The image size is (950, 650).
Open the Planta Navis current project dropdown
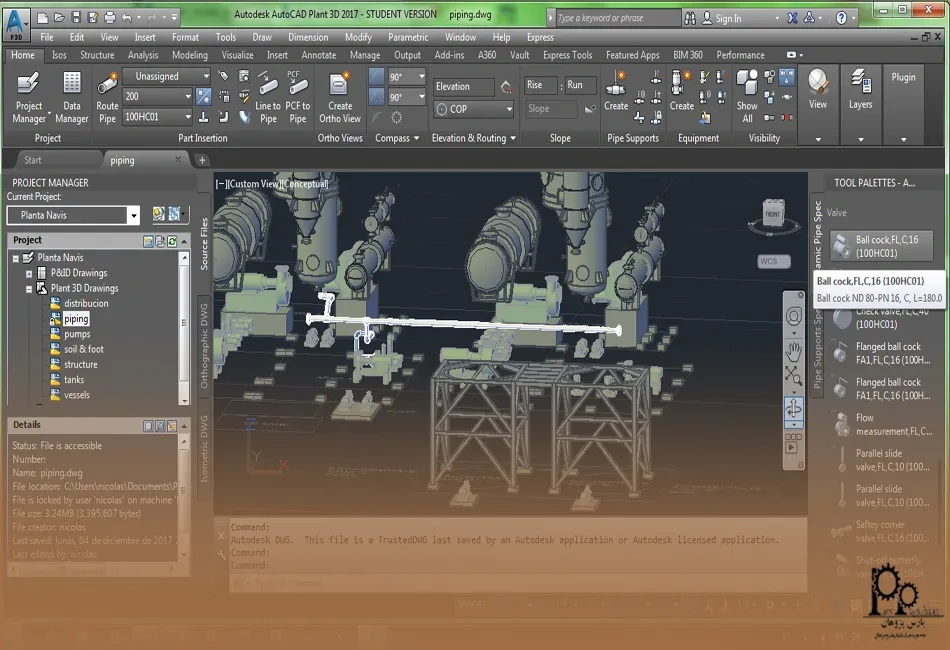133,215
